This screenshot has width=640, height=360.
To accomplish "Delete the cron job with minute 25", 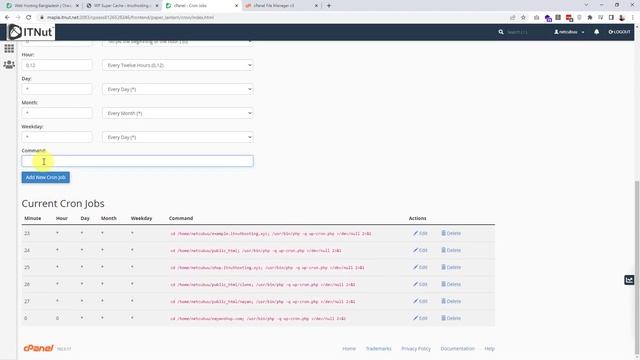I will 451,267.
